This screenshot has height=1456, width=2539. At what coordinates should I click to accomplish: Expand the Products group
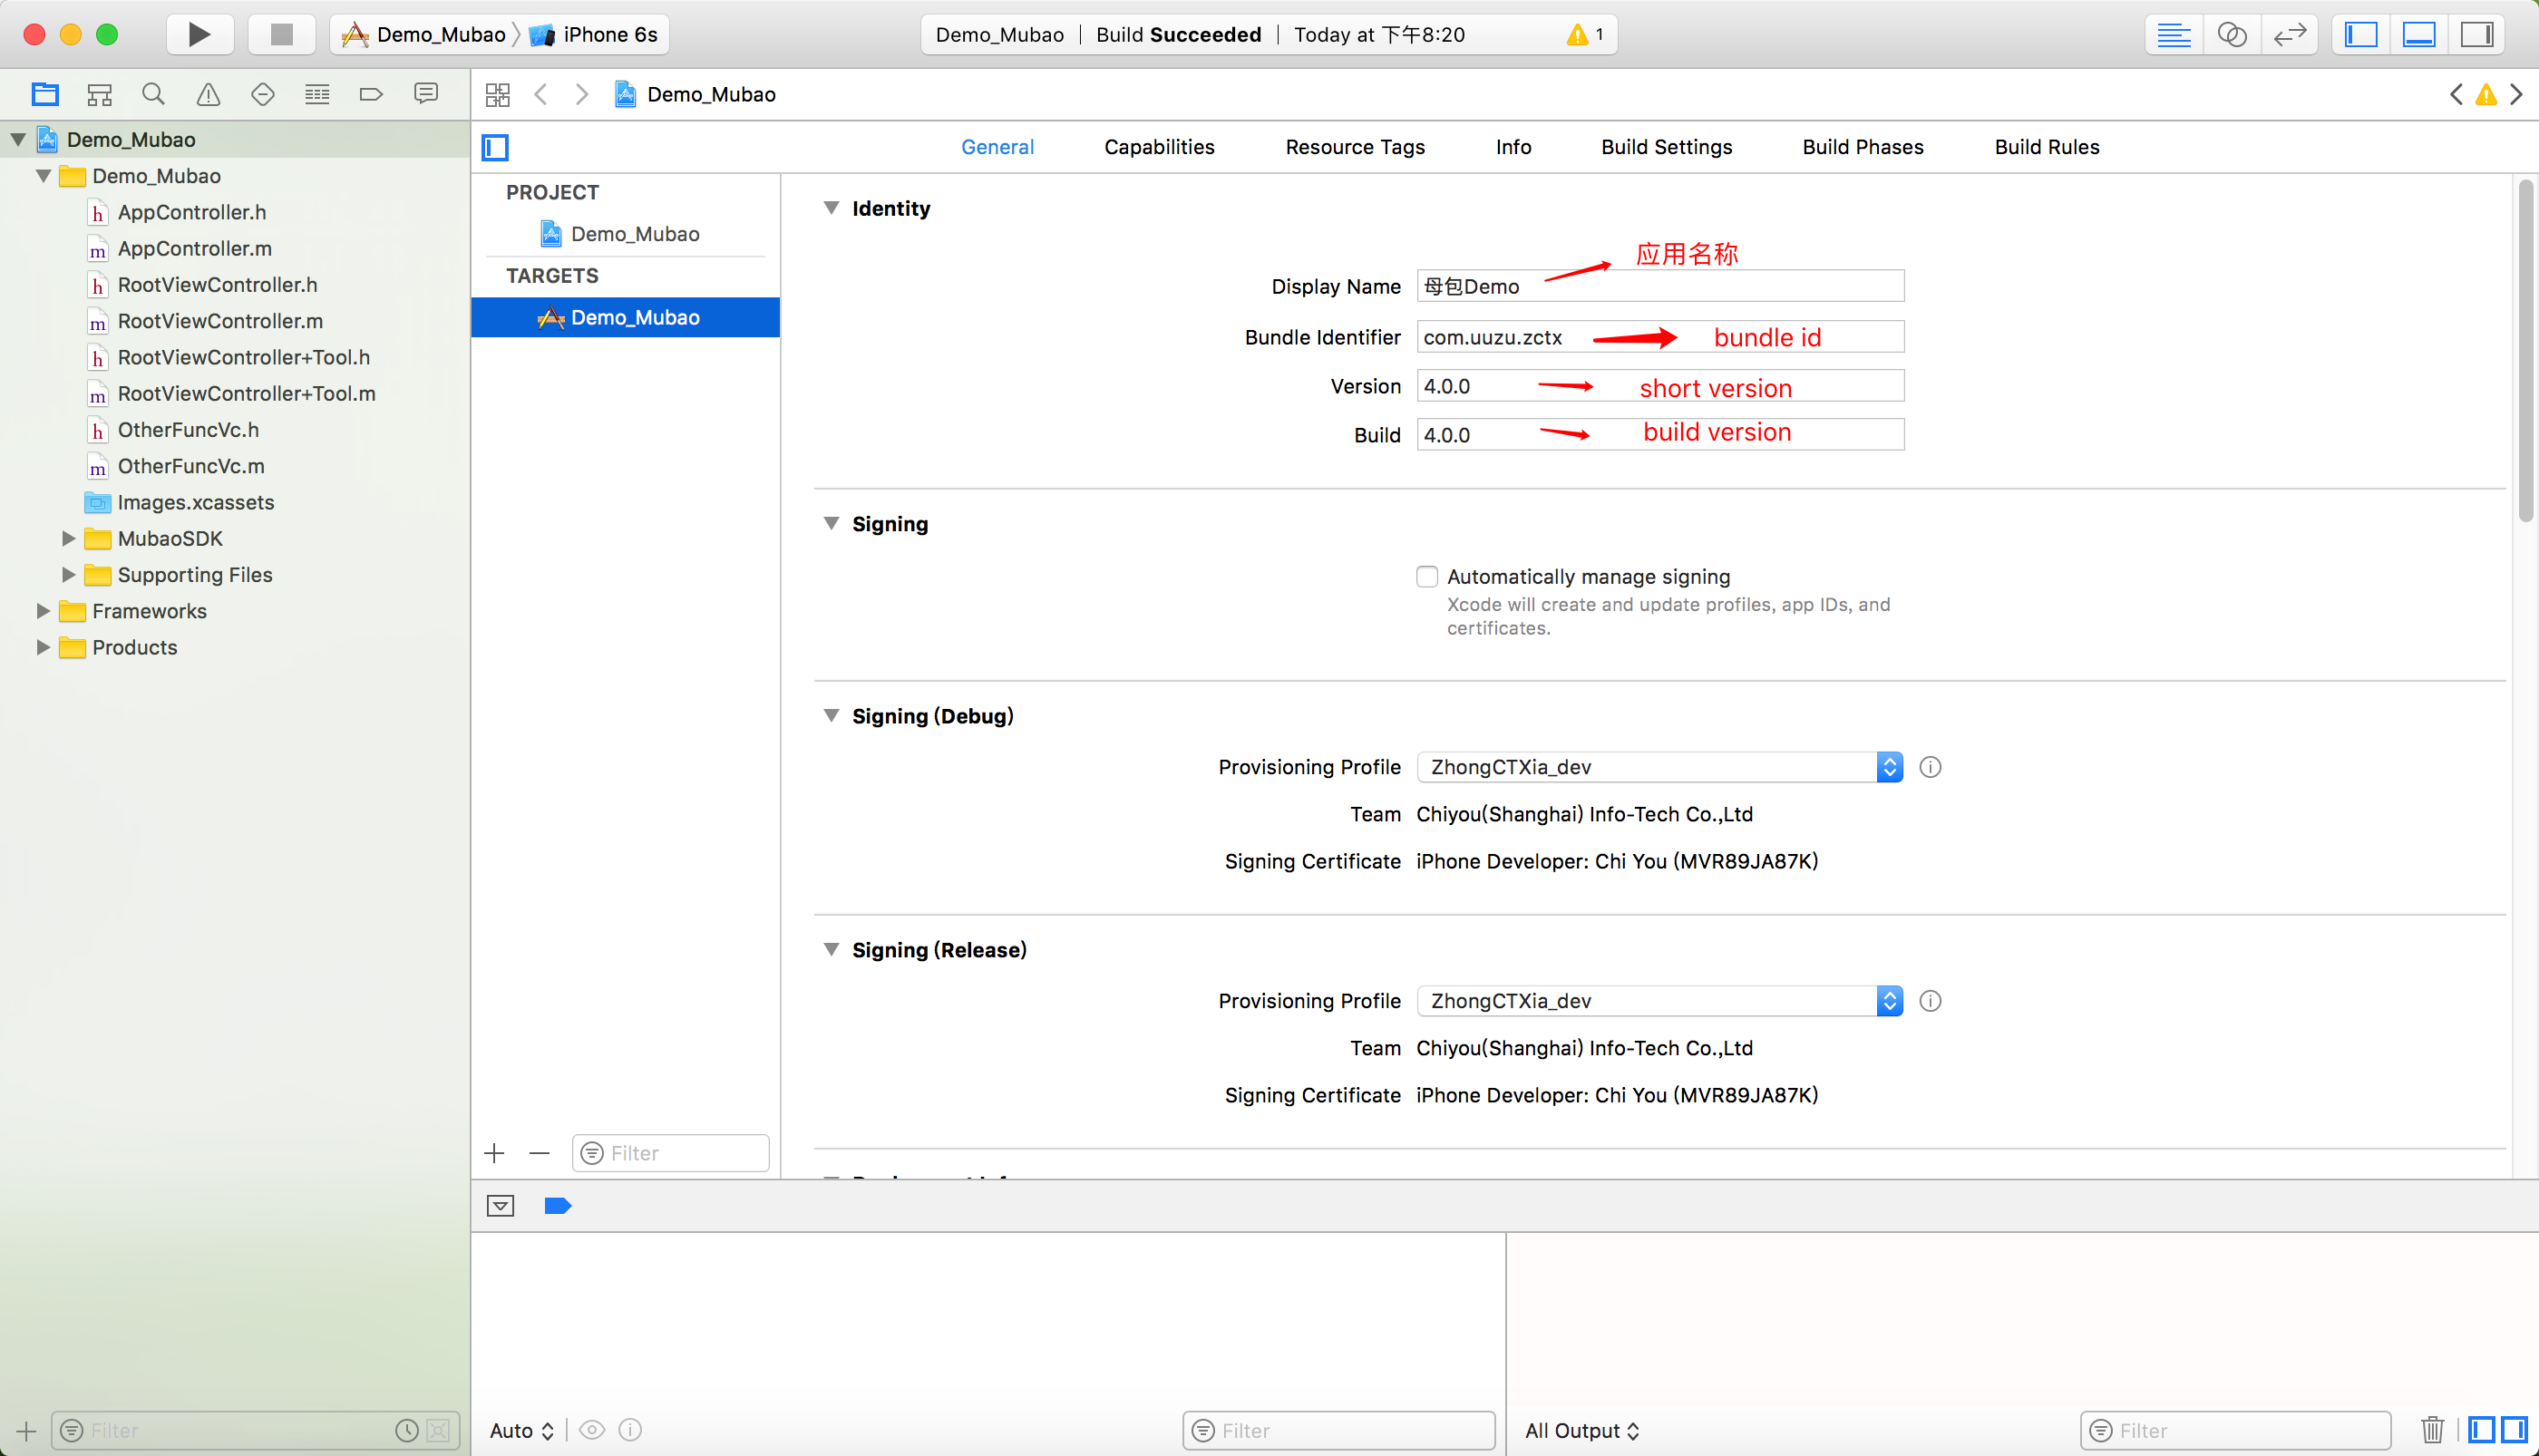pos(43,647)
